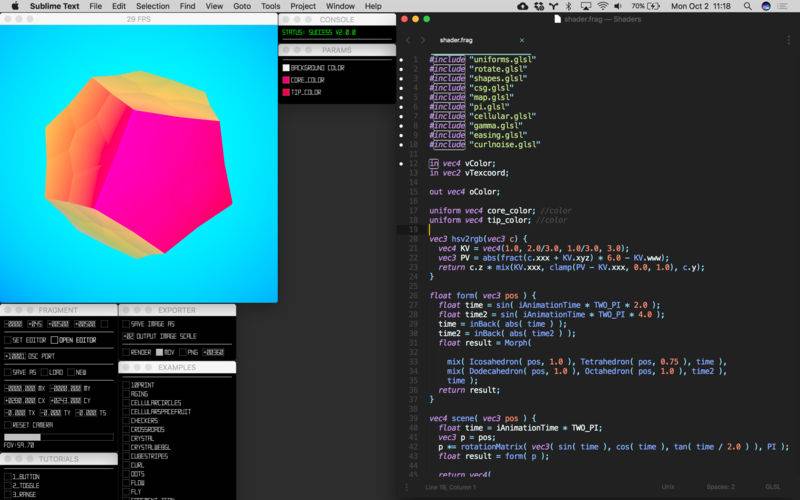Open the battery status indicator

coord(646,6)
